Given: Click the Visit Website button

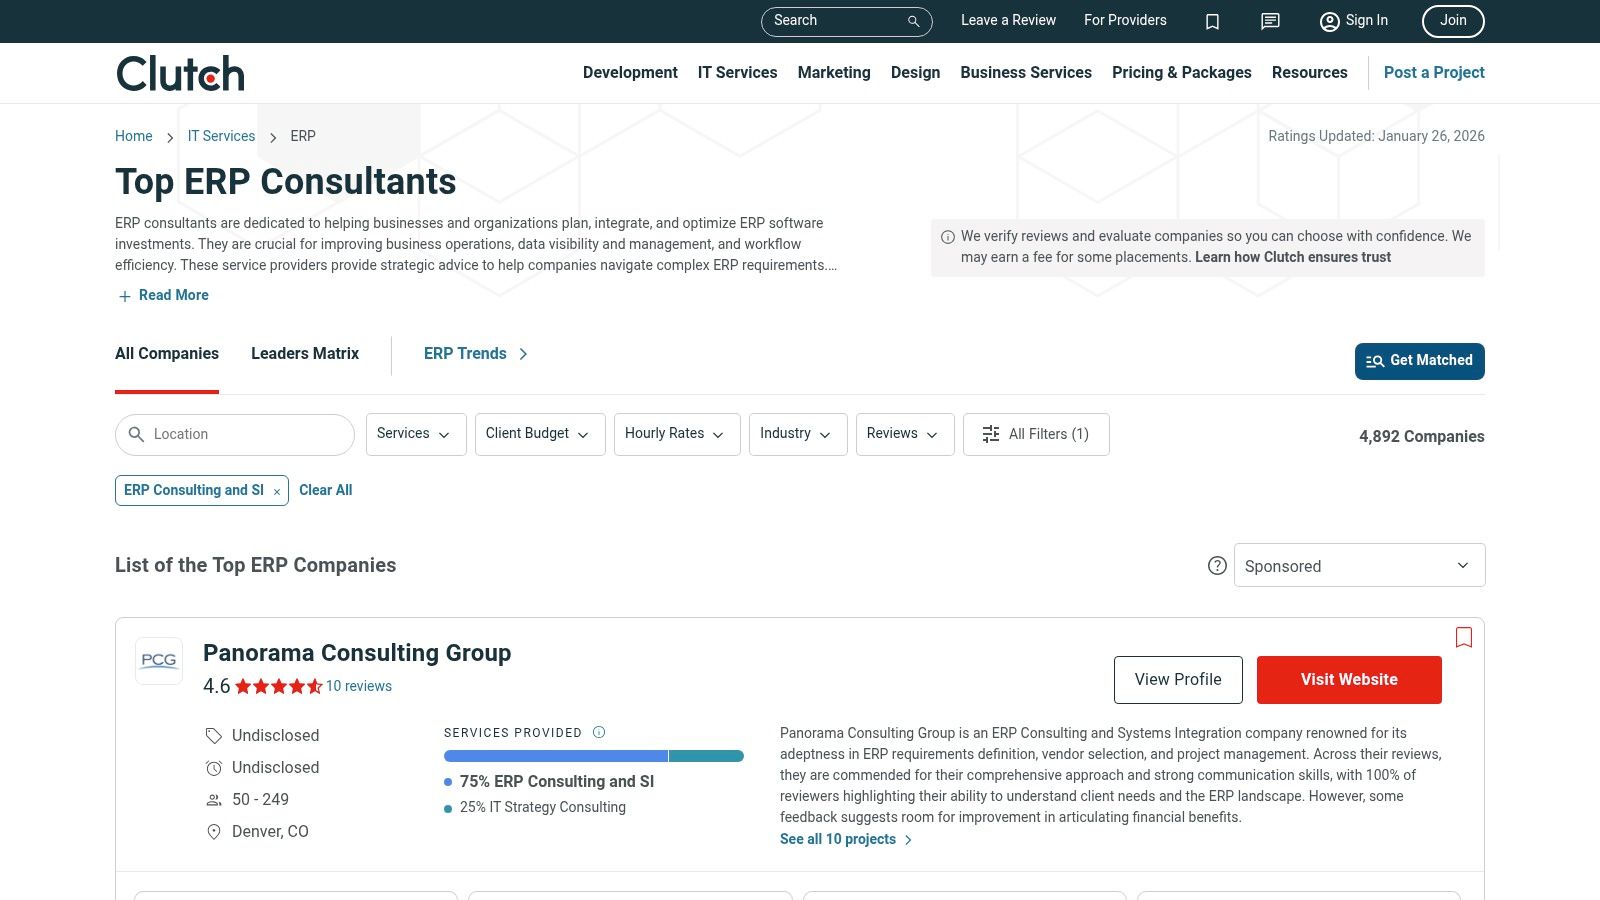Looking at the screenshot, I should [x=1348, y=679].
